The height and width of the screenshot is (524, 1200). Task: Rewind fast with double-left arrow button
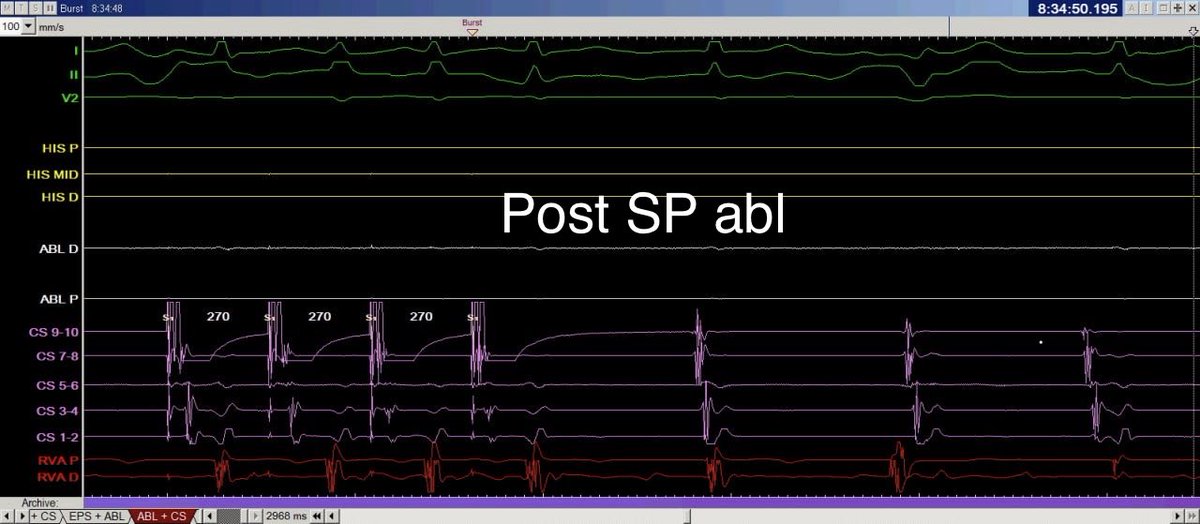coord(317,516)
